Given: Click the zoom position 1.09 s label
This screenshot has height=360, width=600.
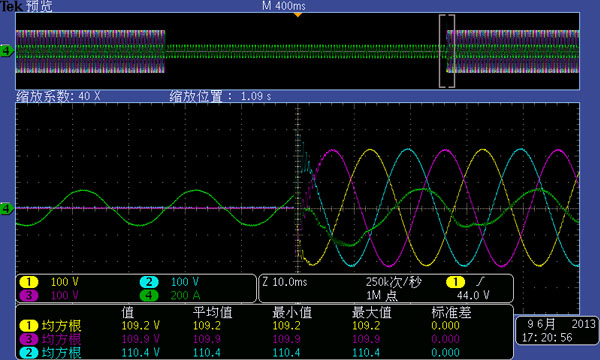Looking at the screenshot, I should (x=220, y=96).
